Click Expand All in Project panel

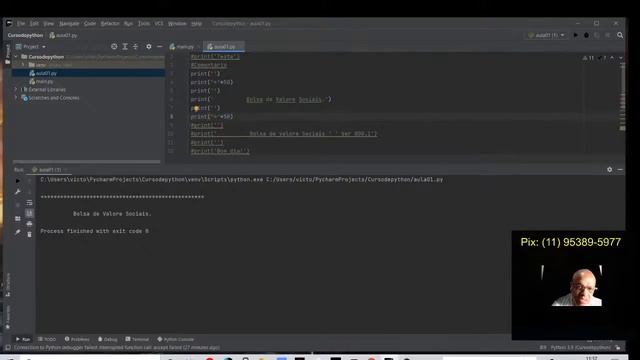(x=125, y=47)
